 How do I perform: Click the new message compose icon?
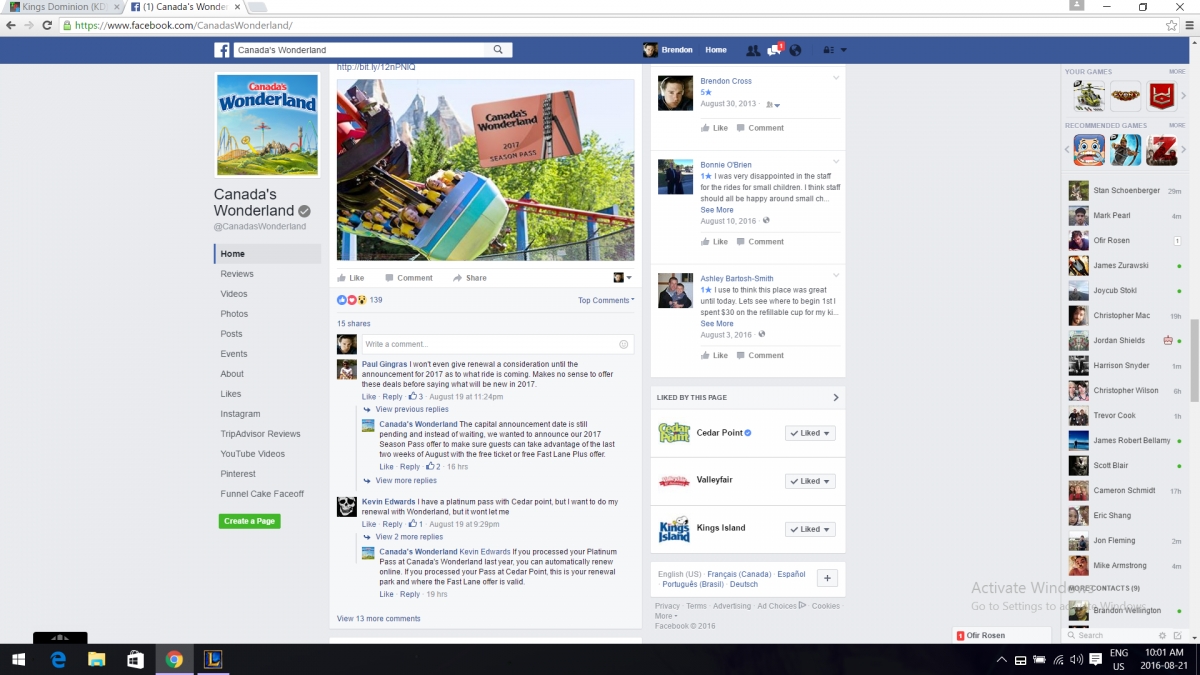pyautogui.click(x=1177, y=635)
